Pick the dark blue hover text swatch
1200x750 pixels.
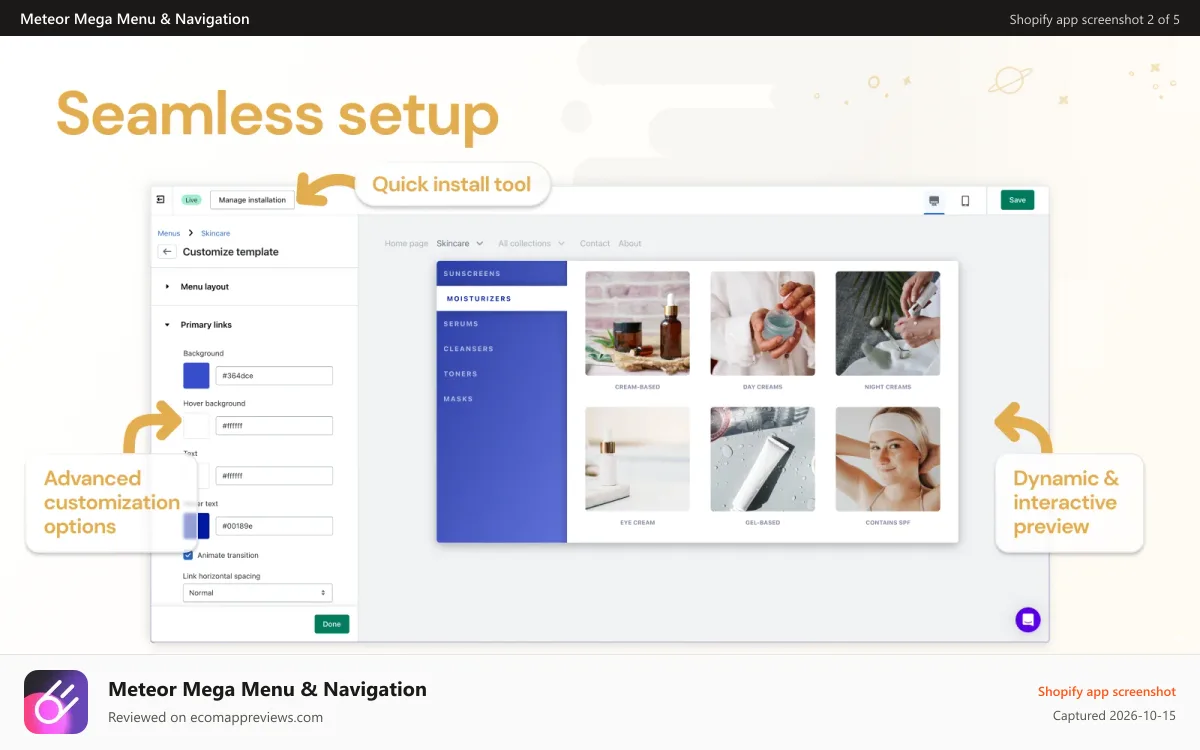pyautogui.click(x=196, y=526)
